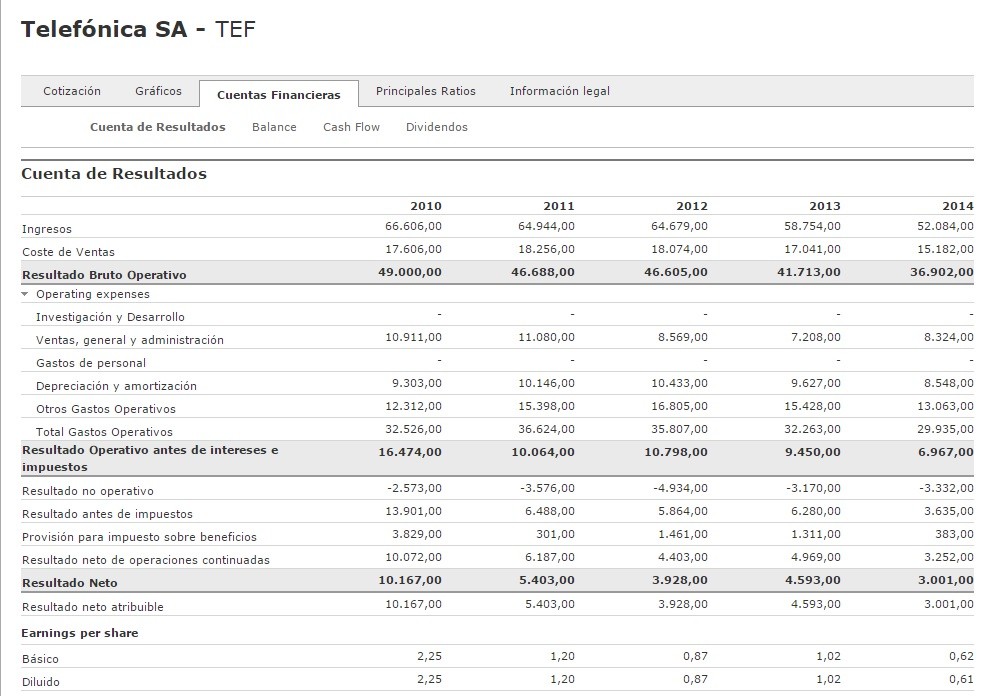
Task: Select continuing operations 2013 value 4.969,00
Action: coord(815,557)
